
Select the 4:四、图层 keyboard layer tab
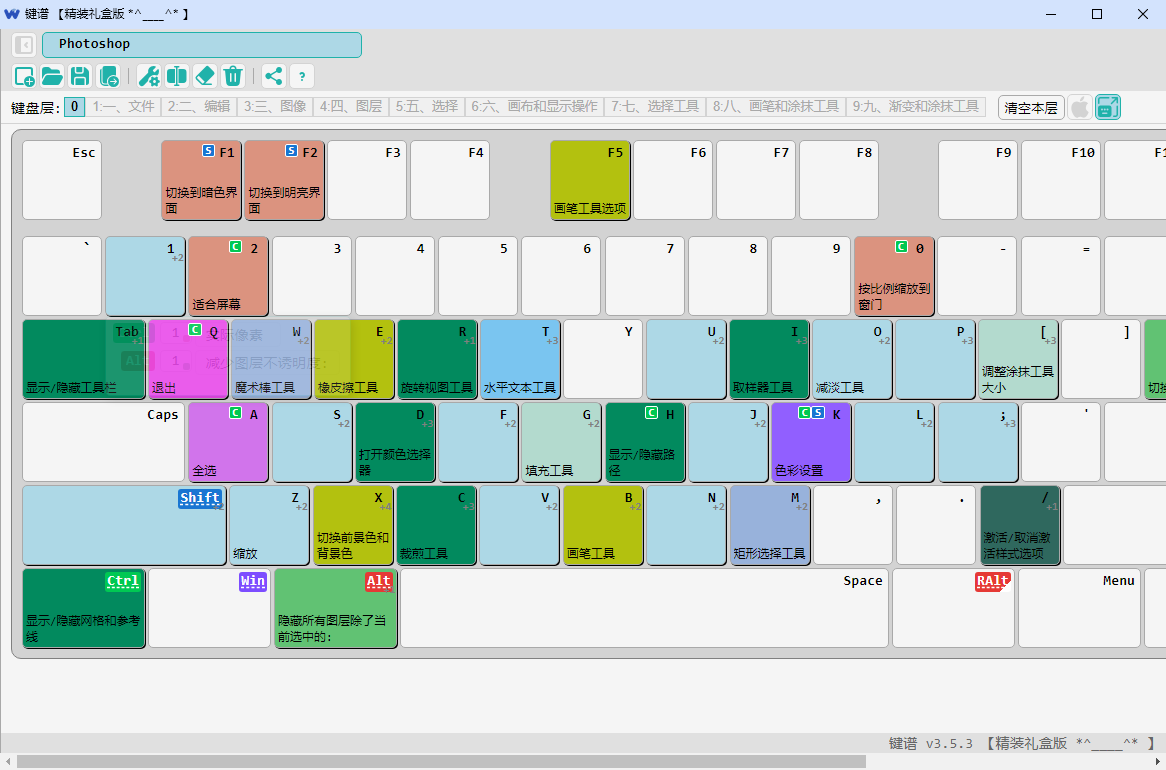(350, 107)
